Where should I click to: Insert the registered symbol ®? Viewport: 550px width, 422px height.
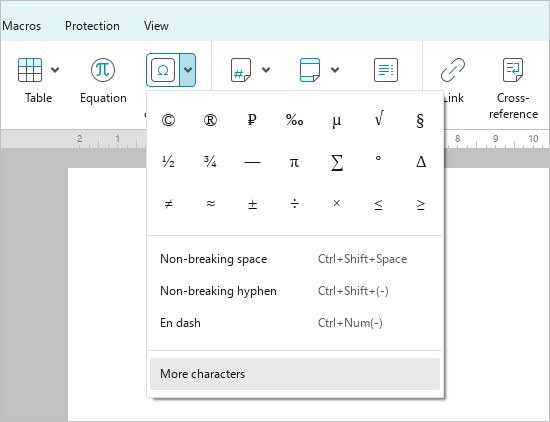coord(210,120)
